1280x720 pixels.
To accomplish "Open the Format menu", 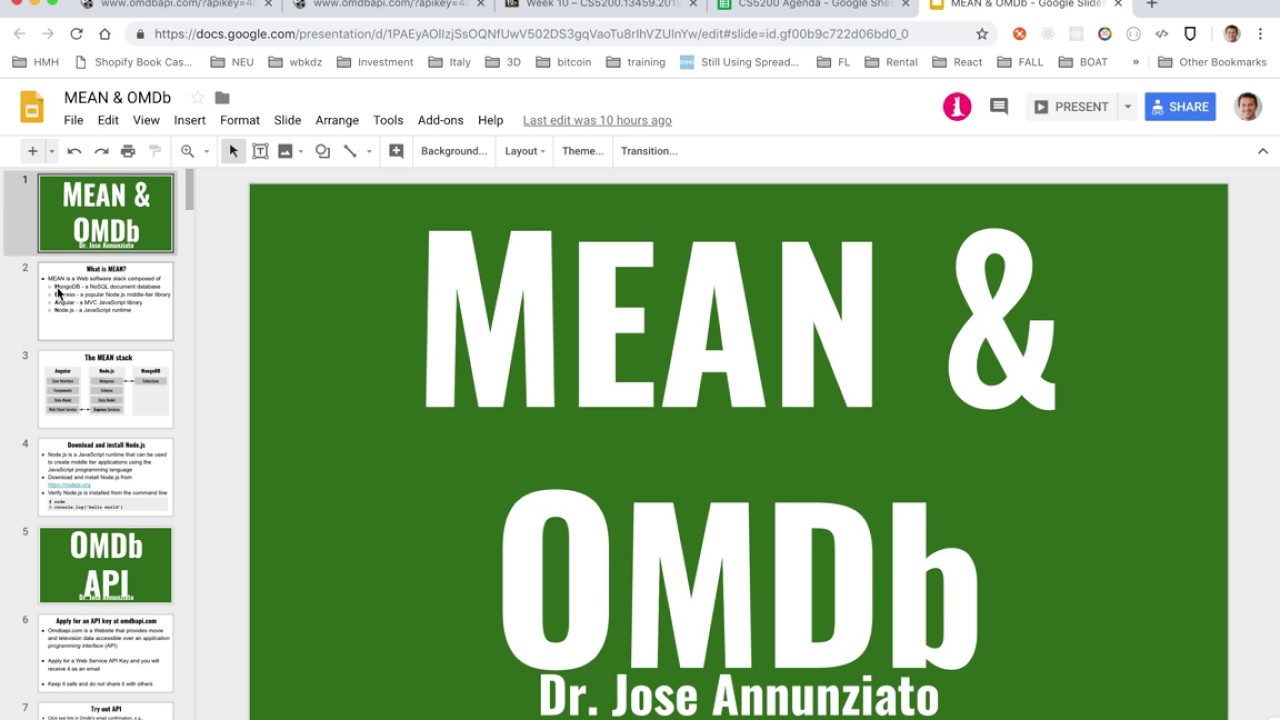I will point(240,120).
